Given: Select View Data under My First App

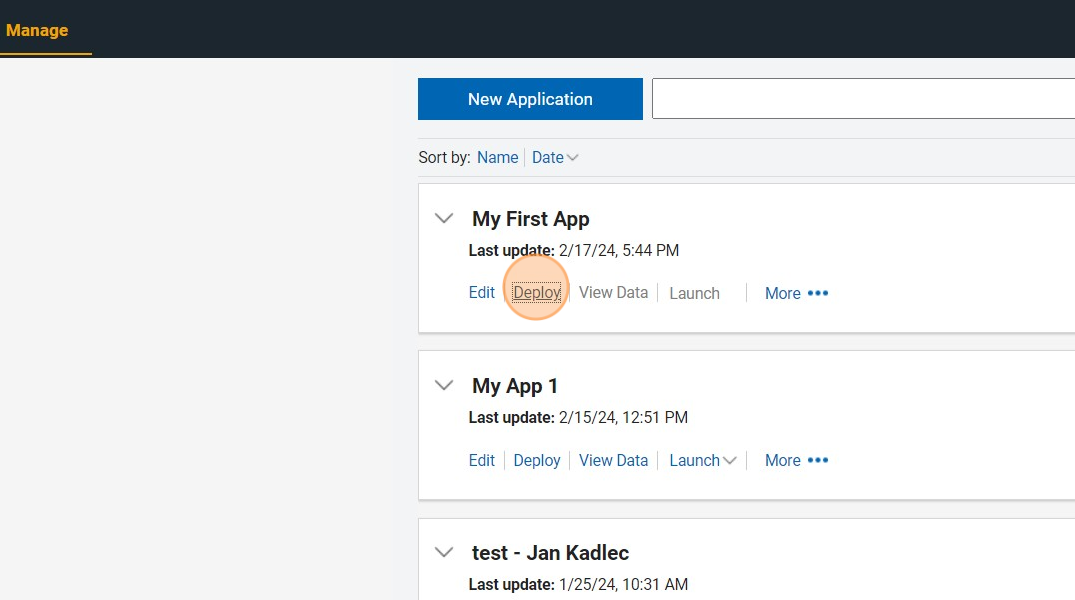Looking at the screenshot, I should pos(613,293).
